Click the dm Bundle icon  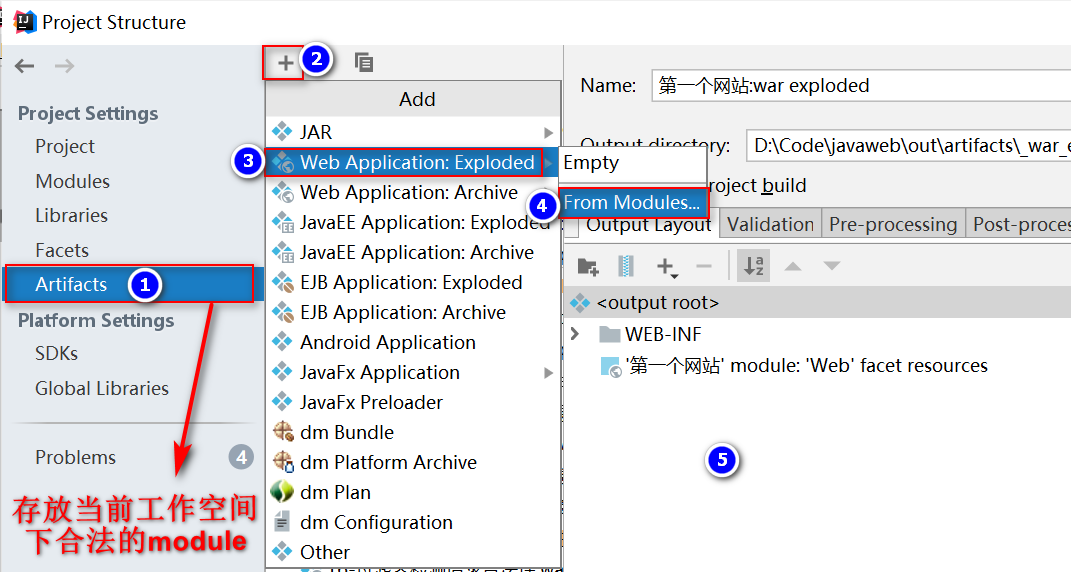283,431
